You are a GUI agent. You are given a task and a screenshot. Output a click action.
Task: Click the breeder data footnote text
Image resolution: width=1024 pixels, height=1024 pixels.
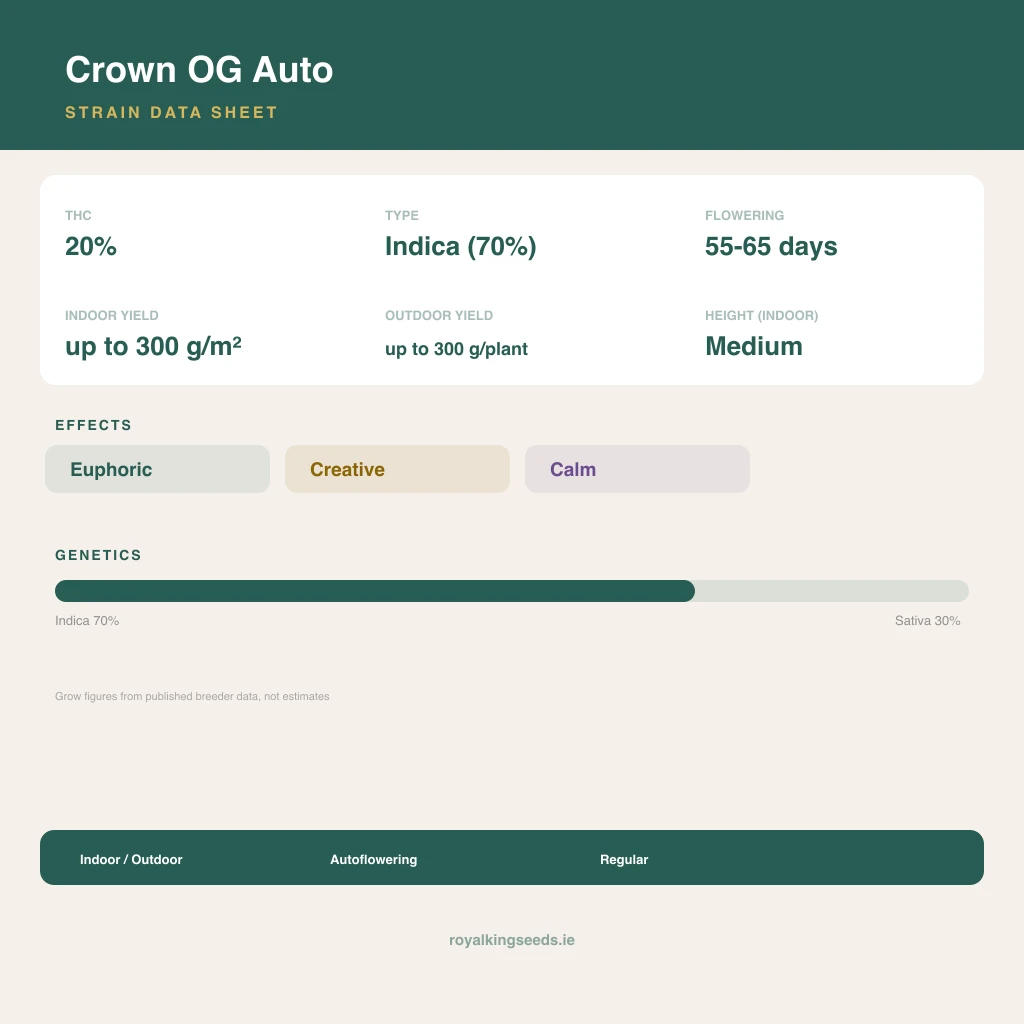pos(192,696)
